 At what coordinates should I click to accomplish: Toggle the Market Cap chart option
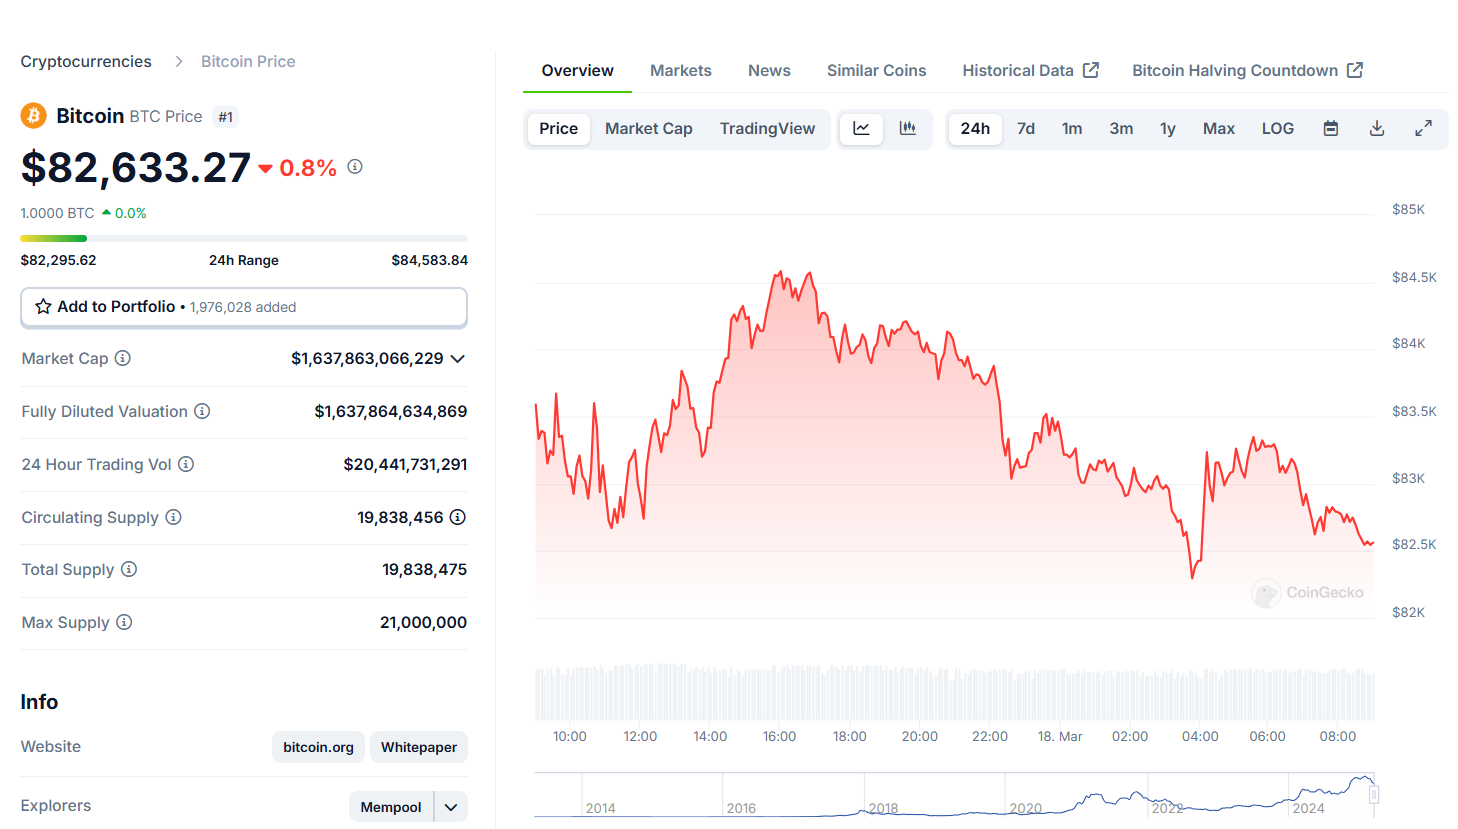click(x=649, y=128)
